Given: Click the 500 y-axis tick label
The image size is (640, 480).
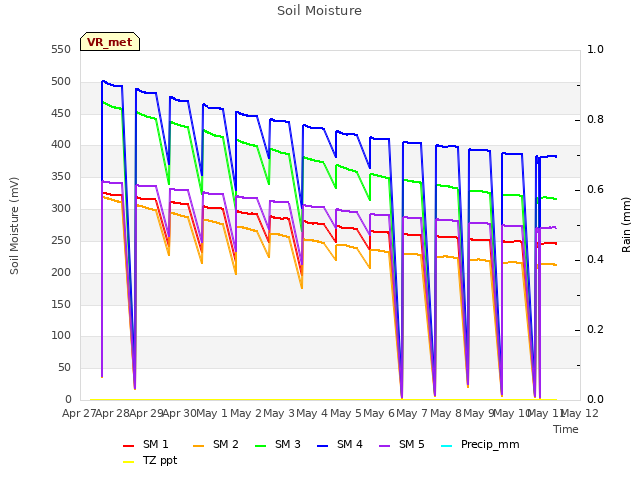Looking at the screenshot, I should click(61, 82).
